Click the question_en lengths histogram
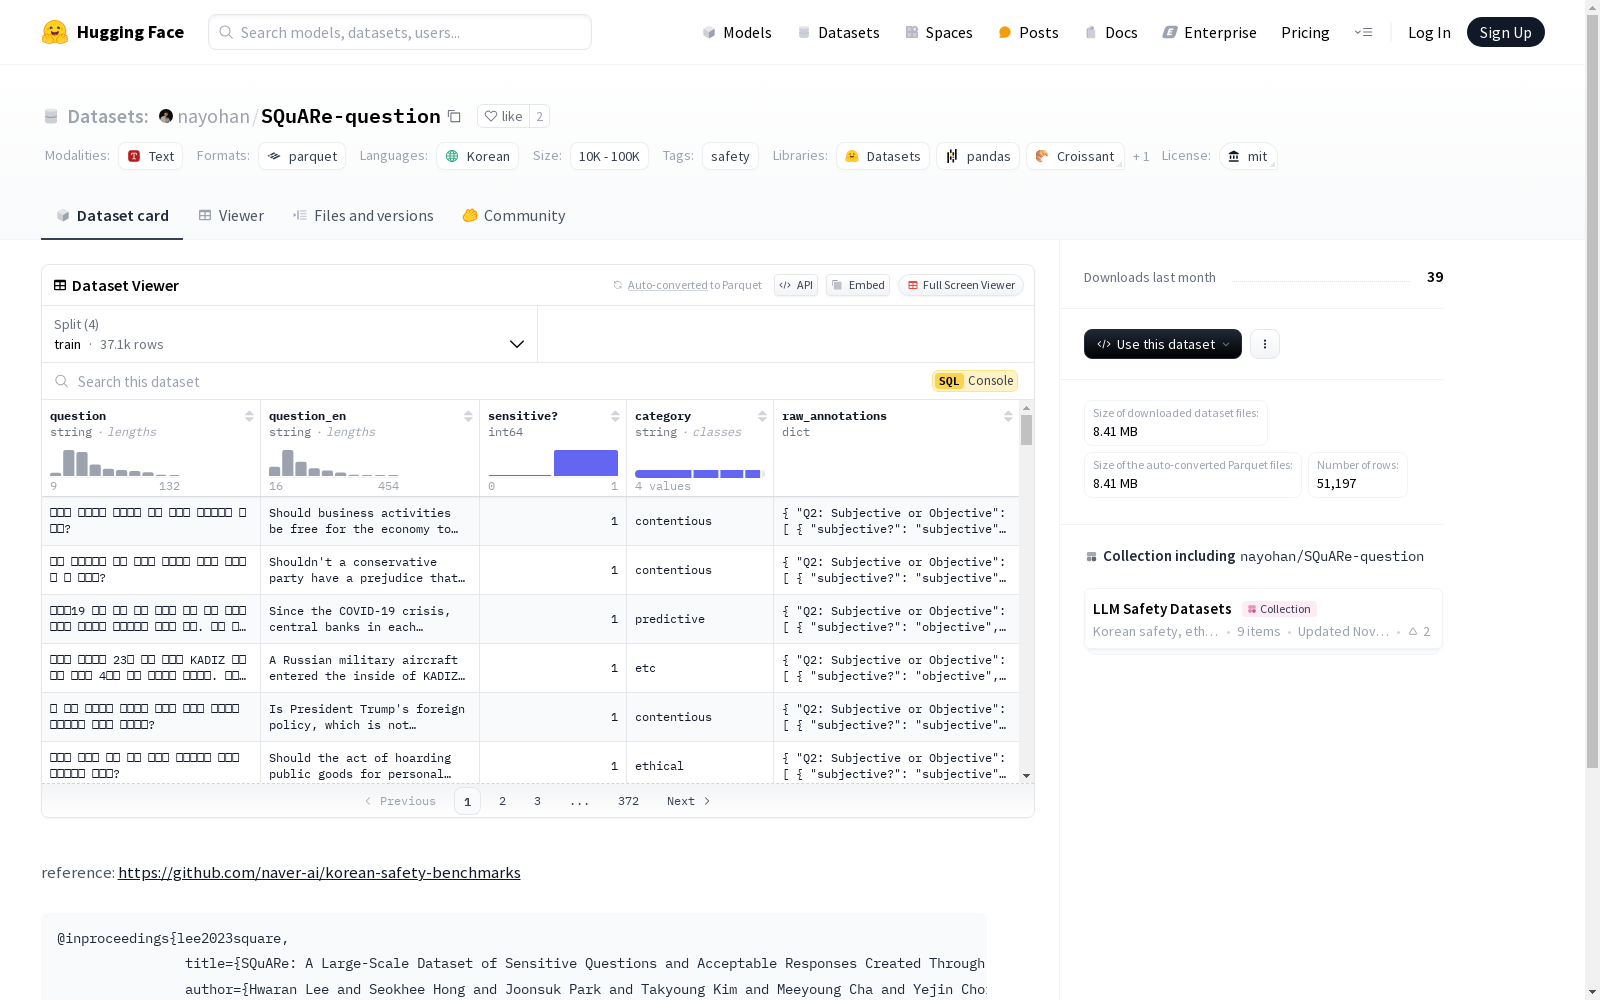Screen dimensions: 1600x1000 click(x=334, y=463)
